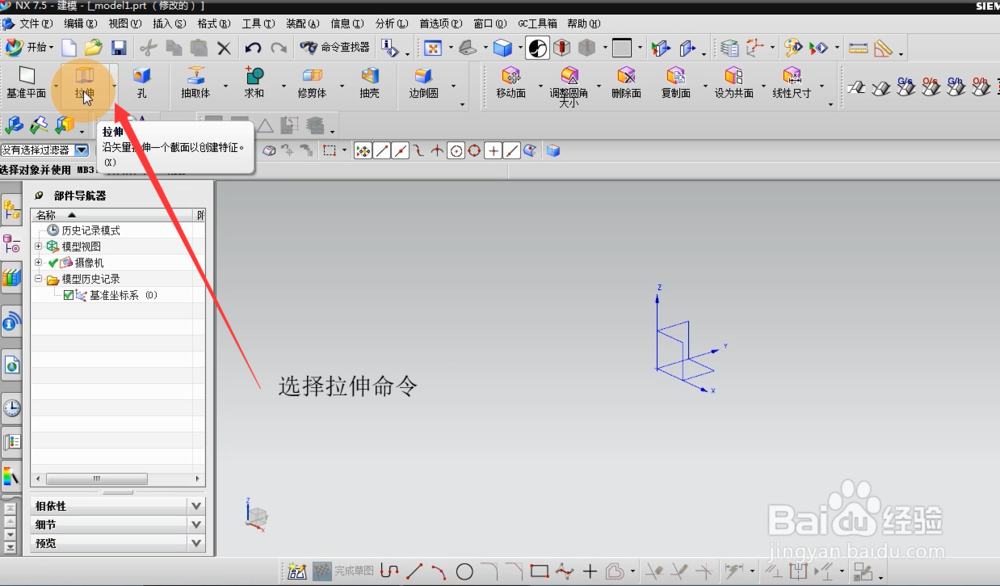Image resolution: width=1000 pixels, height=586 pixels.
Task: Click the 调整圆角大小 resize blend tool
Action: [568, 85]
